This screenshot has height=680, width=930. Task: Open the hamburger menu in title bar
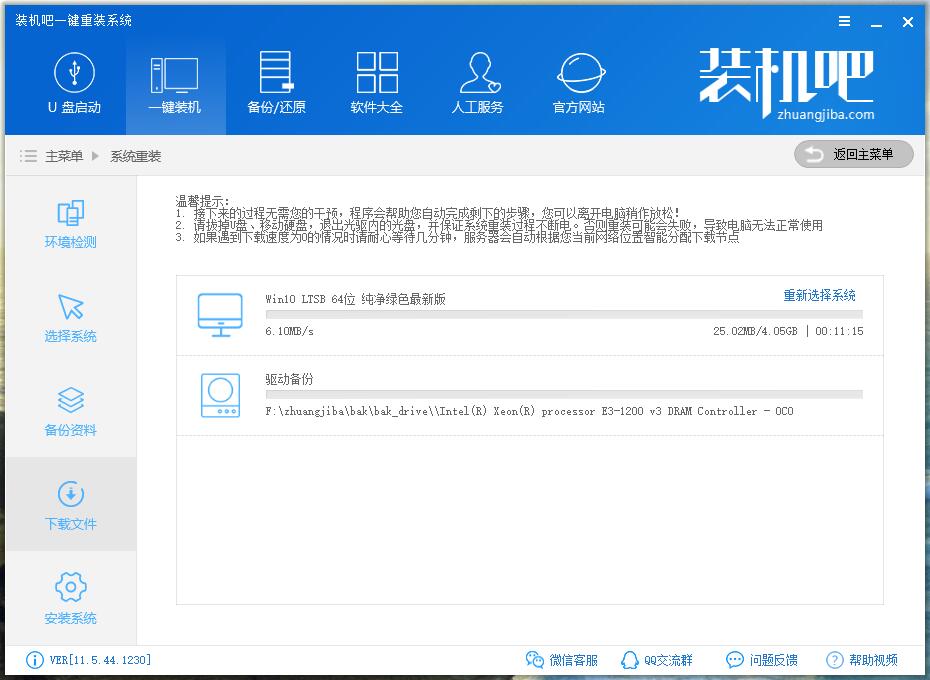[x=845, y=22]
